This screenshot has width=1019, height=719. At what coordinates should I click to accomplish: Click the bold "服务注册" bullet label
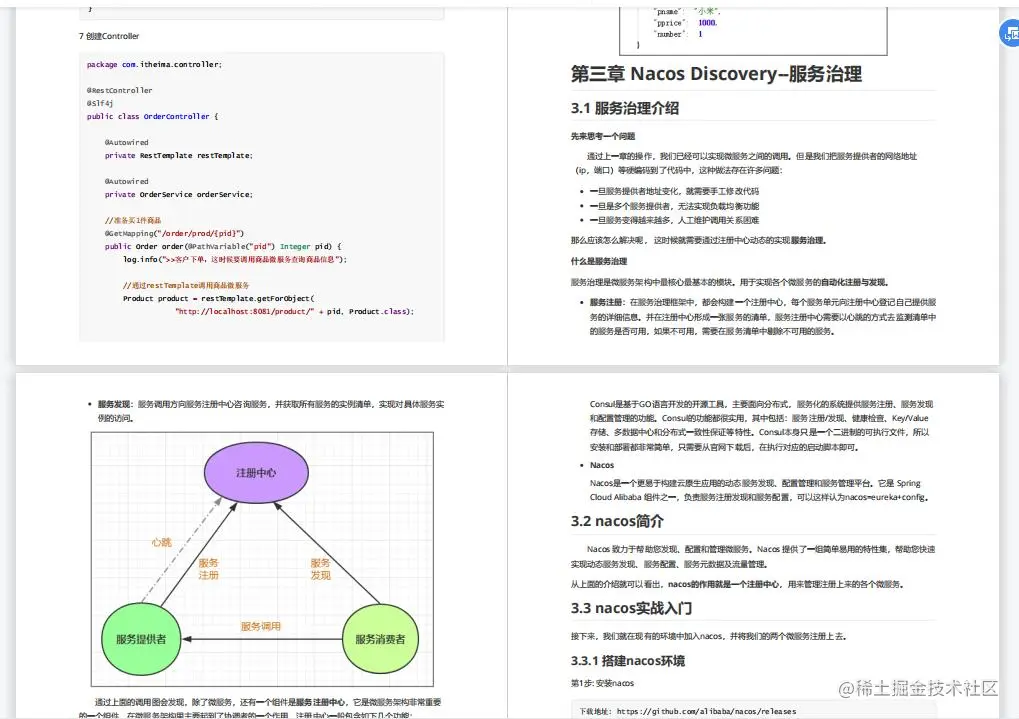click(605, 302)
